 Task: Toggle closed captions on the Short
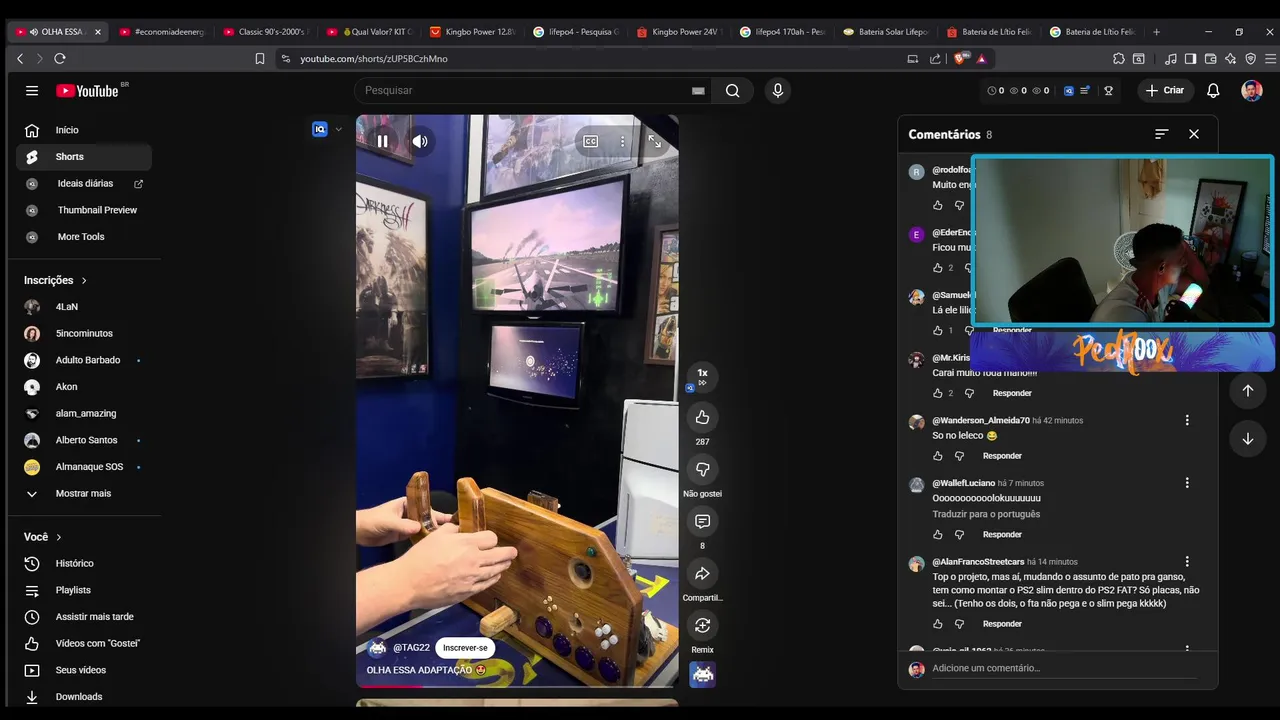click(591, 142)
